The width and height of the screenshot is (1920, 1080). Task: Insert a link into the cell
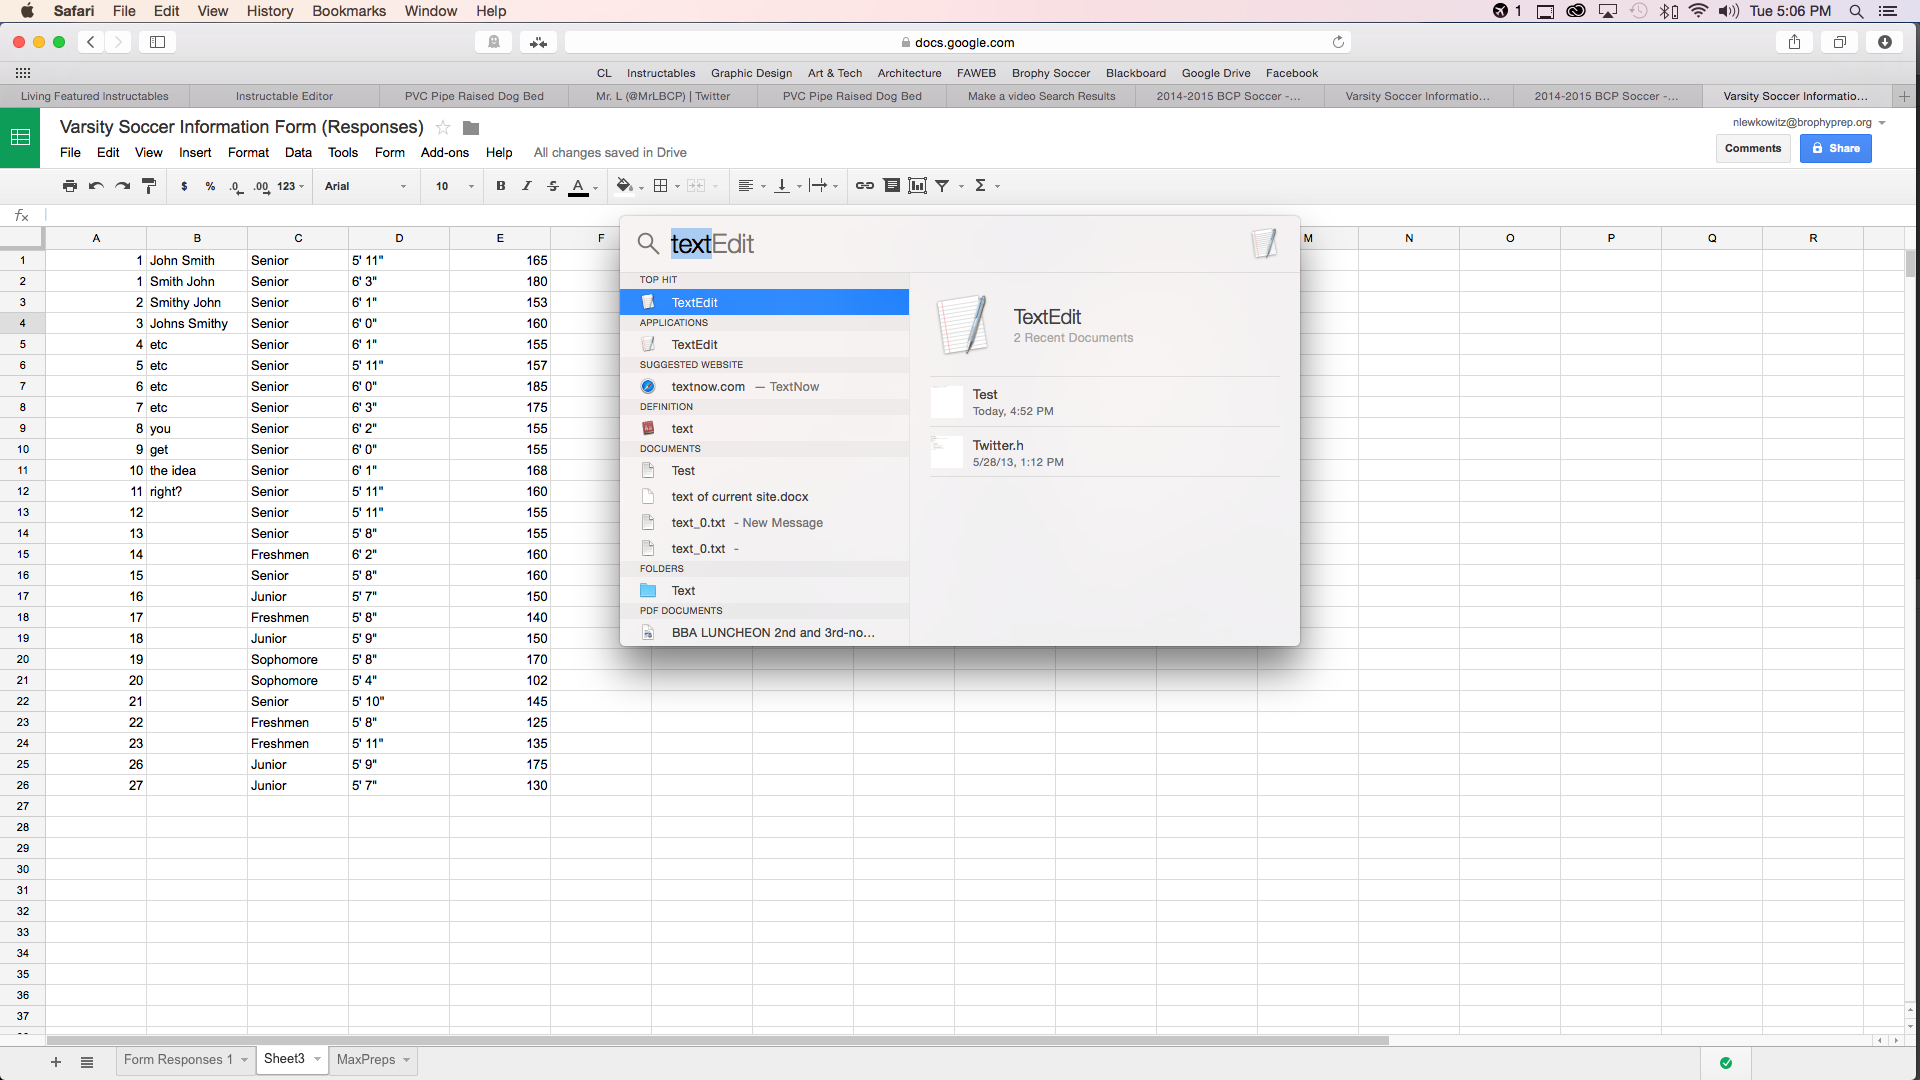[864, 186]
